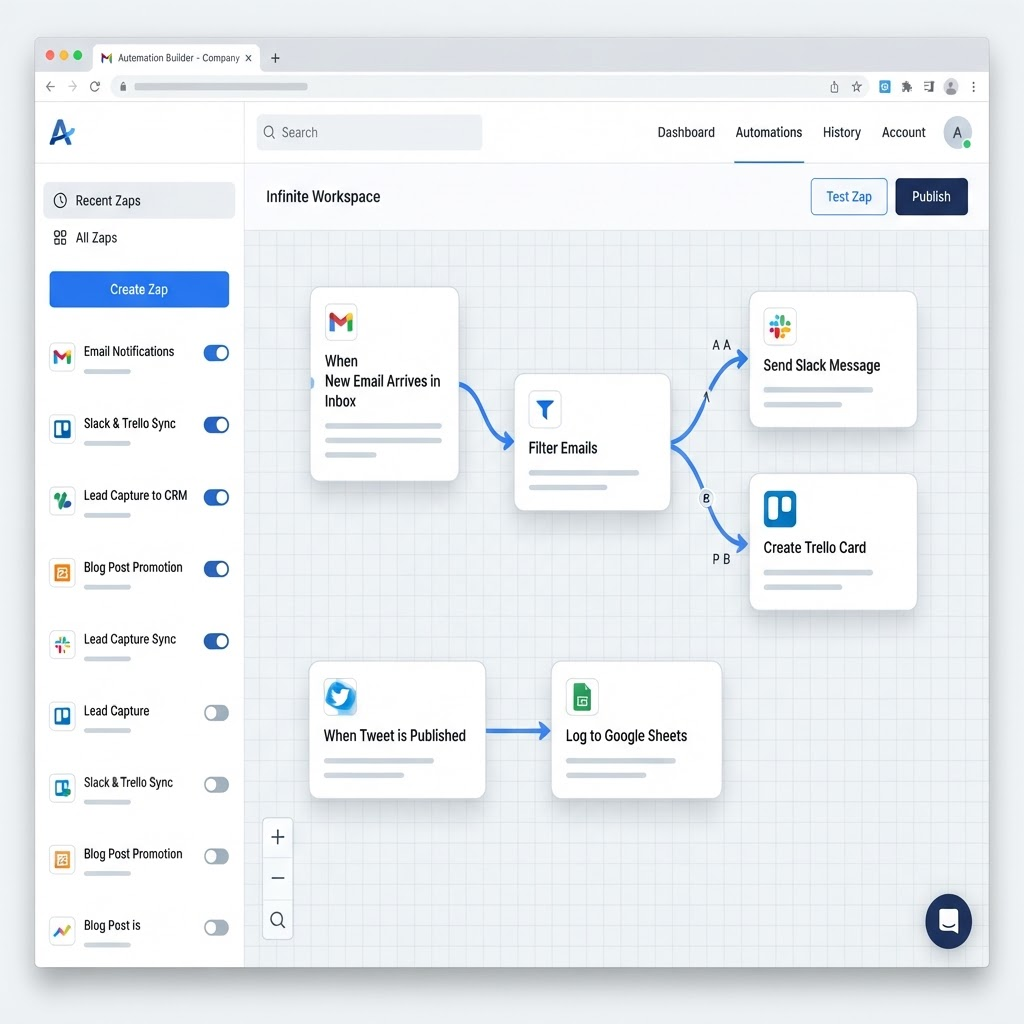Click the Twitter bird icon on the tweet card
Viewport: 1024px width, 1024px height.
[x=340, y=697]
